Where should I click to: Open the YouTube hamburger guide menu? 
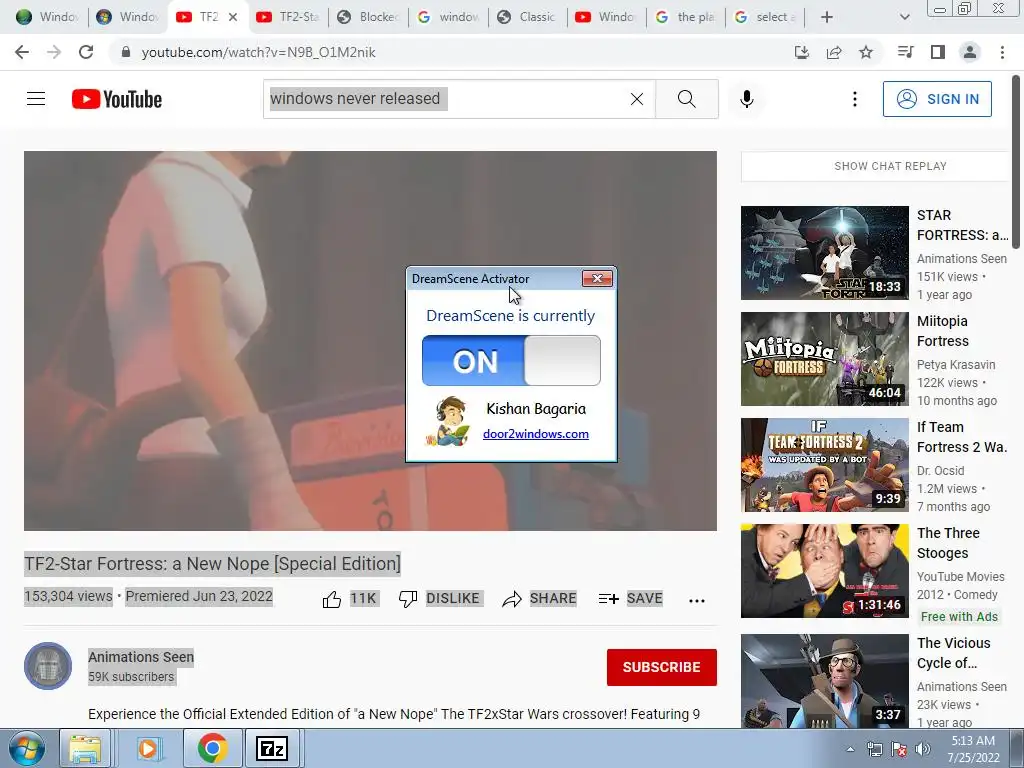click(x=36, y=99)
